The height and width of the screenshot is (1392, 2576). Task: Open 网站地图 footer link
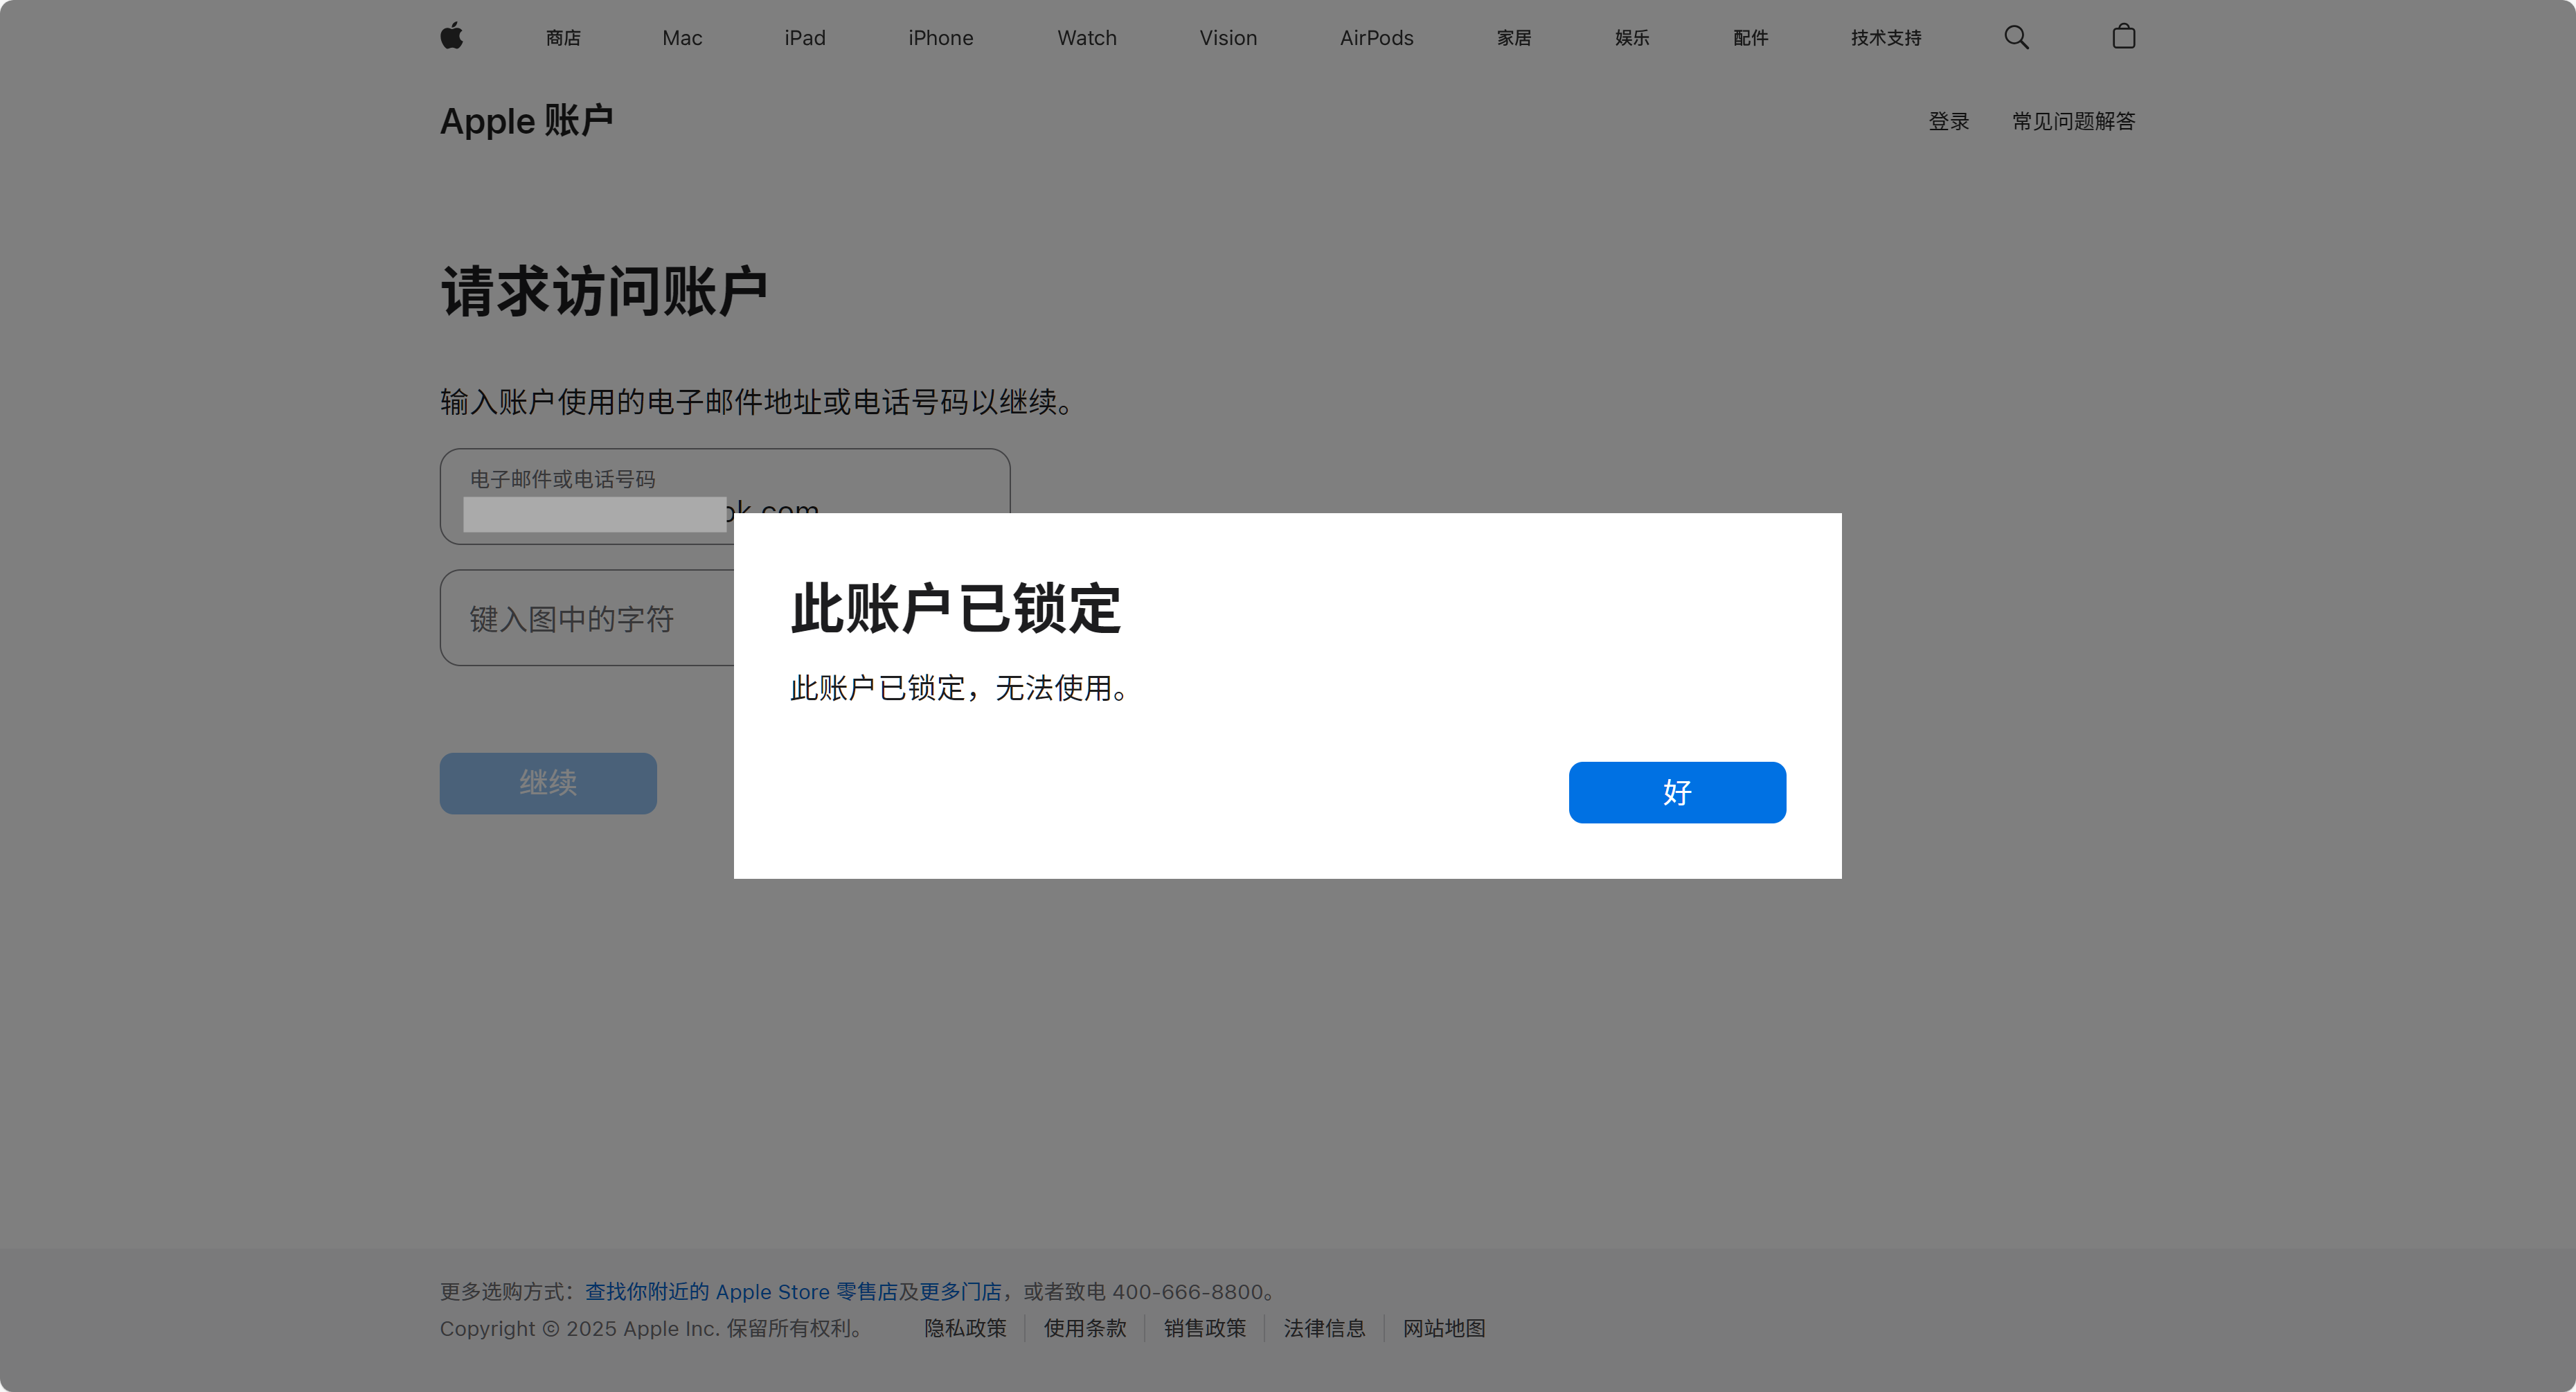point(1443,1328)
